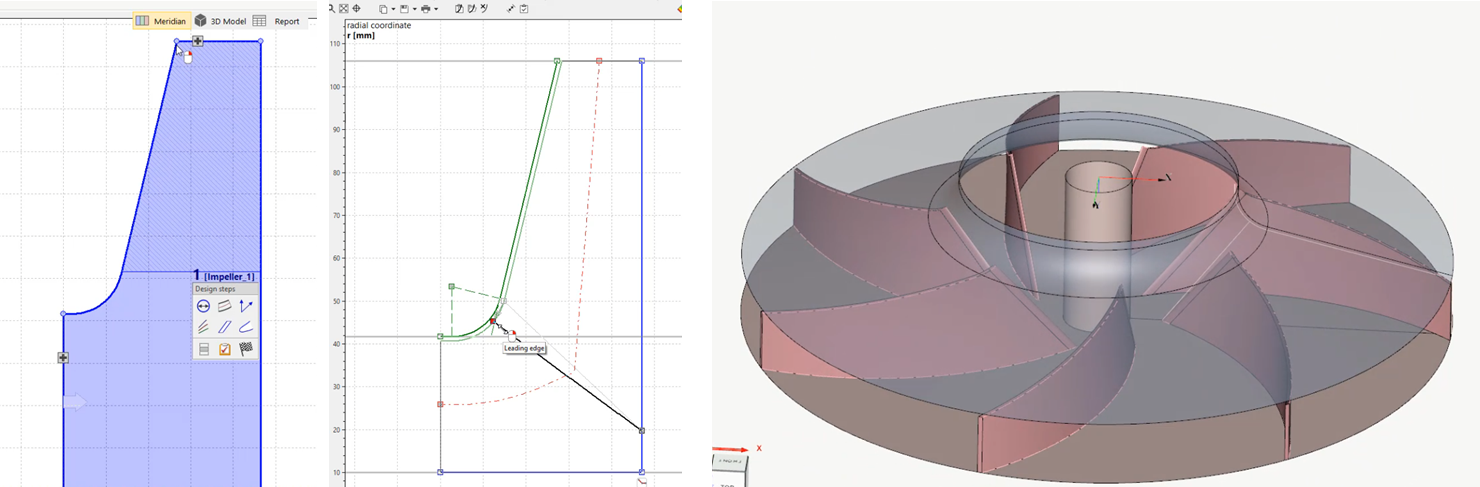Expand the save dropdown arrow
This screenshot has width=1480, height=487.
[x=415, y=9]
